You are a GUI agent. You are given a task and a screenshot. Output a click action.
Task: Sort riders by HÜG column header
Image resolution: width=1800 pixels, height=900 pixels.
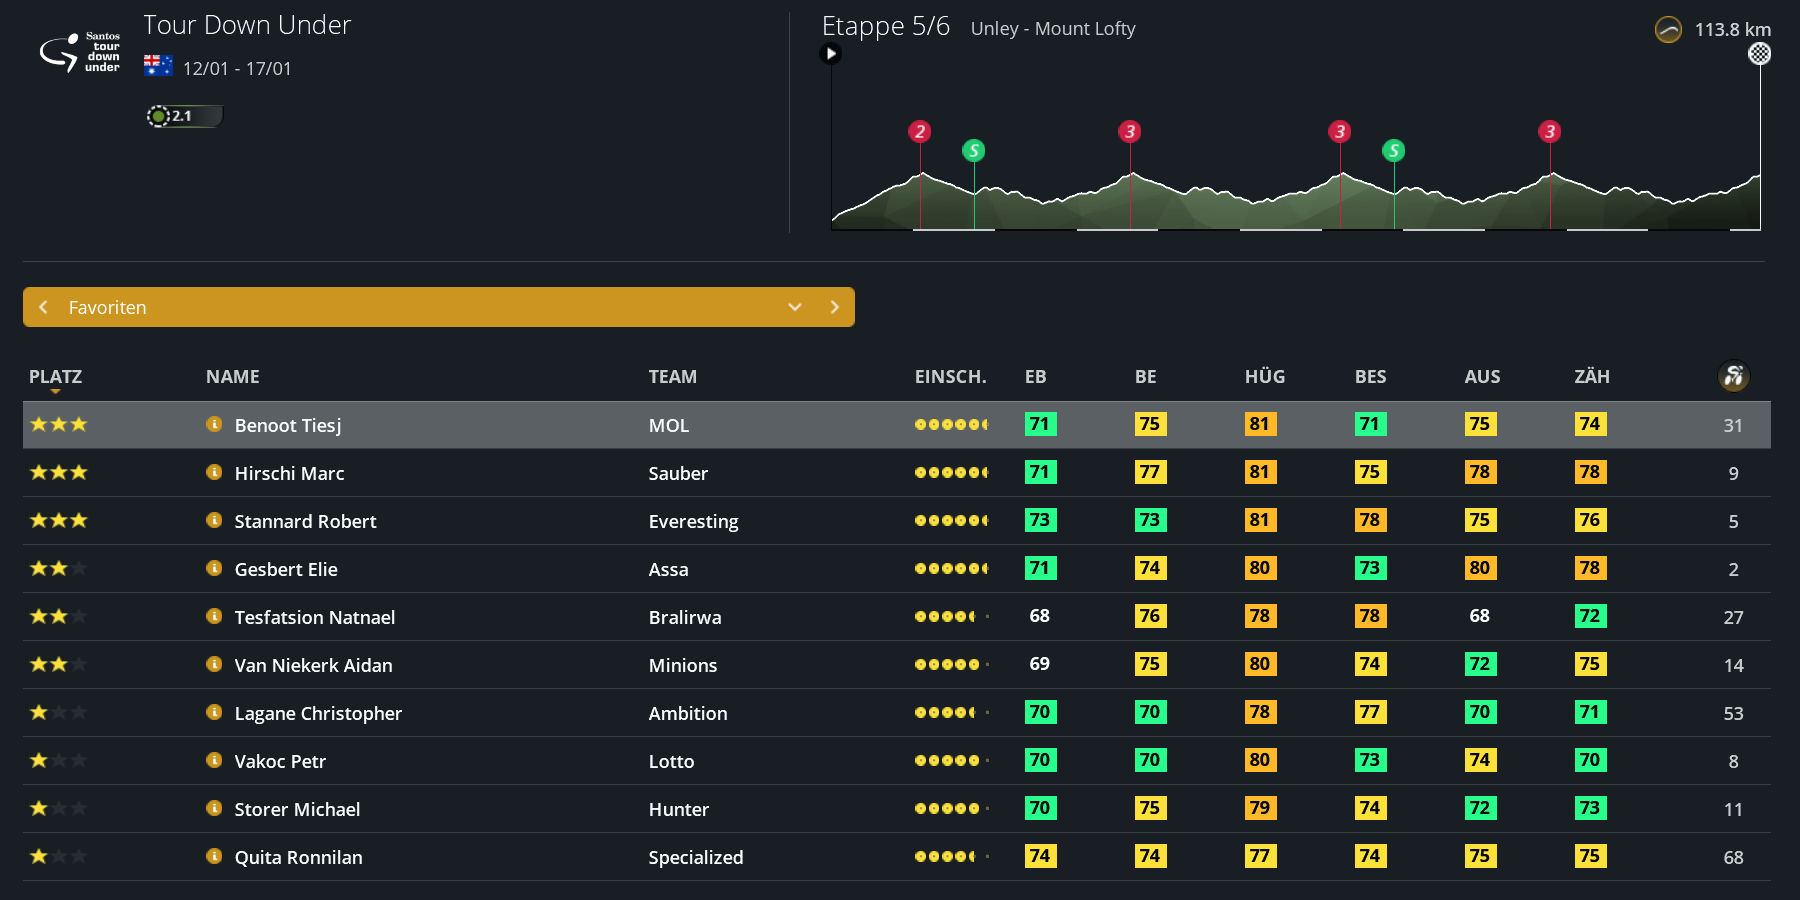(1264, 377)
